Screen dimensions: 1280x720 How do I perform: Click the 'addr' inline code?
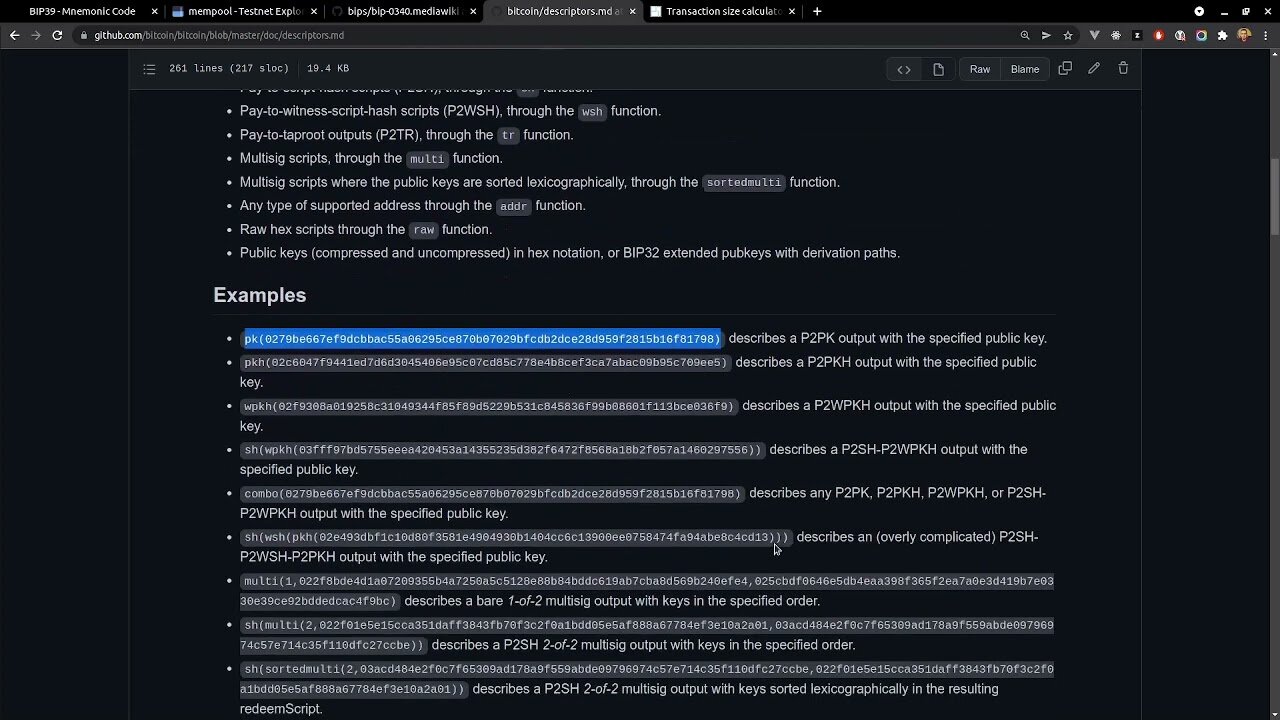click(513, 206)
